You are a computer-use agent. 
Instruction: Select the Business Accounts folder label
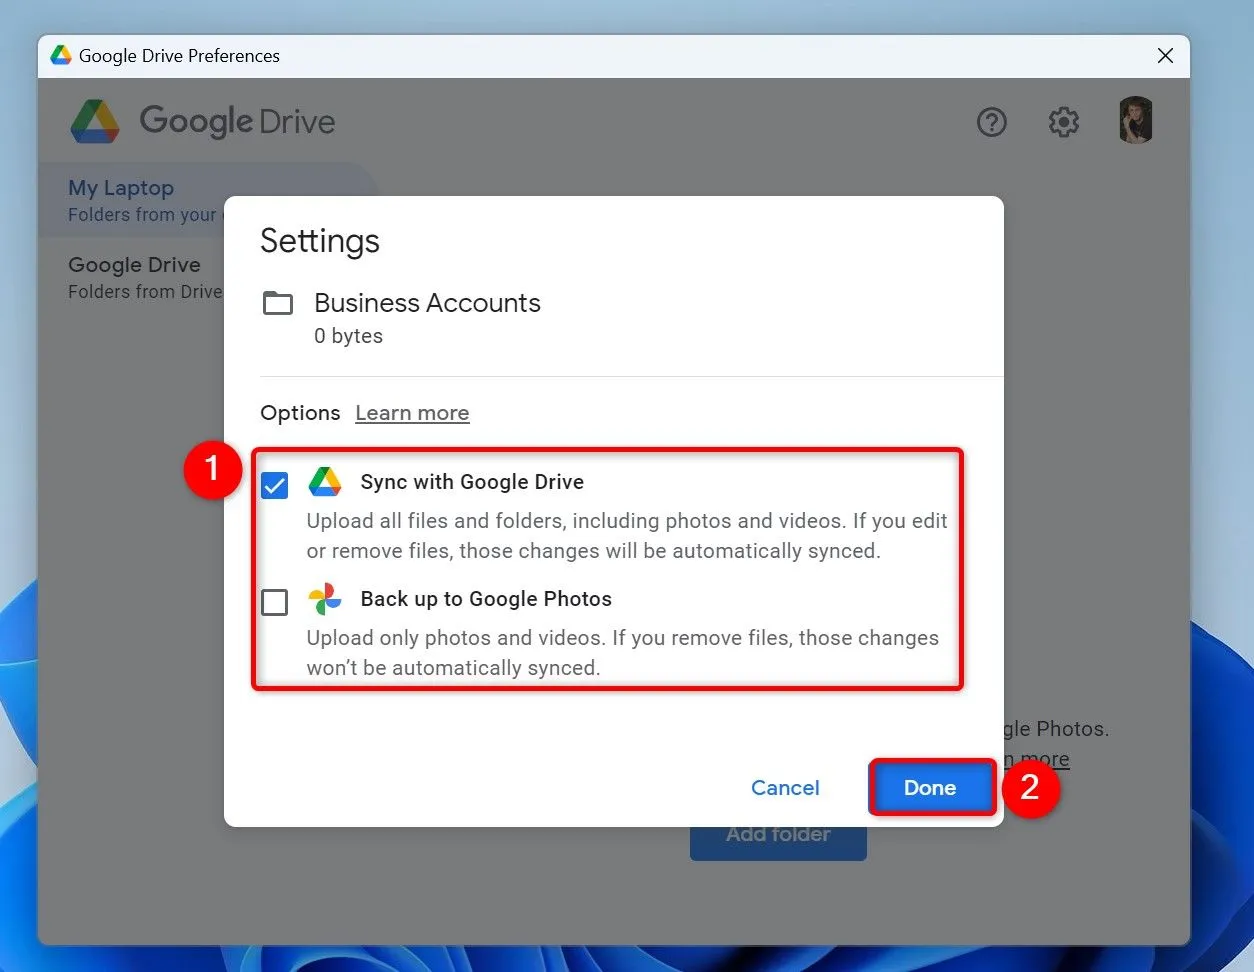[427, 303]
